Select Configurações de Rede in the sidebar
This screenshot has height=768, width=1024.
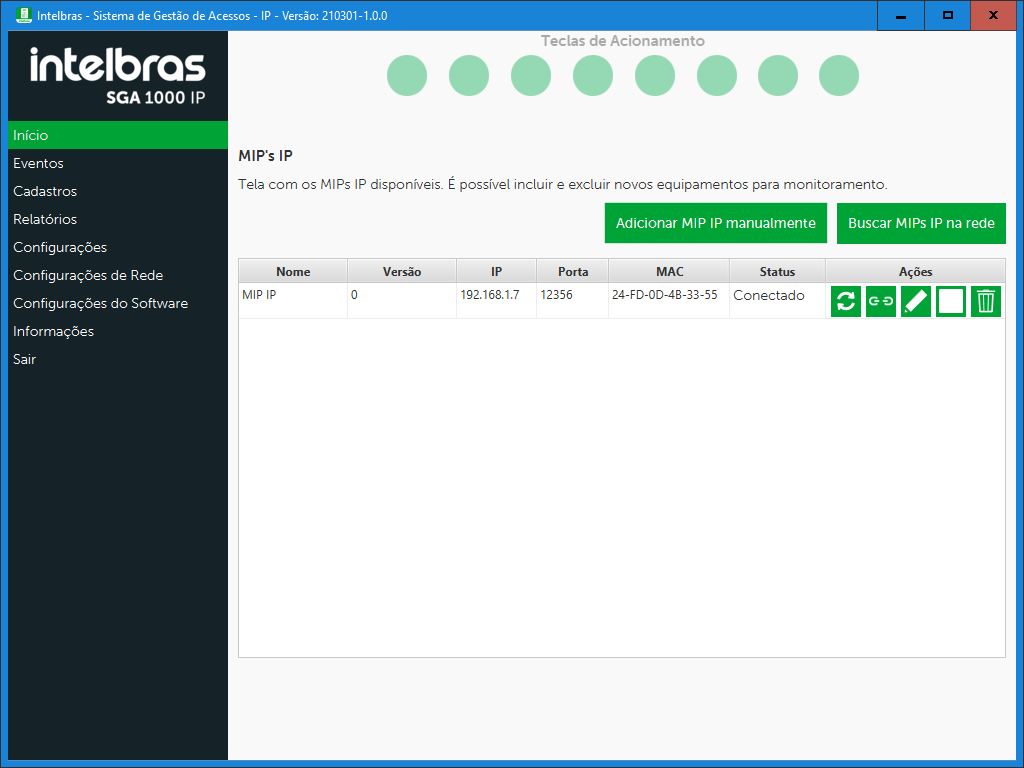point(88,275)
